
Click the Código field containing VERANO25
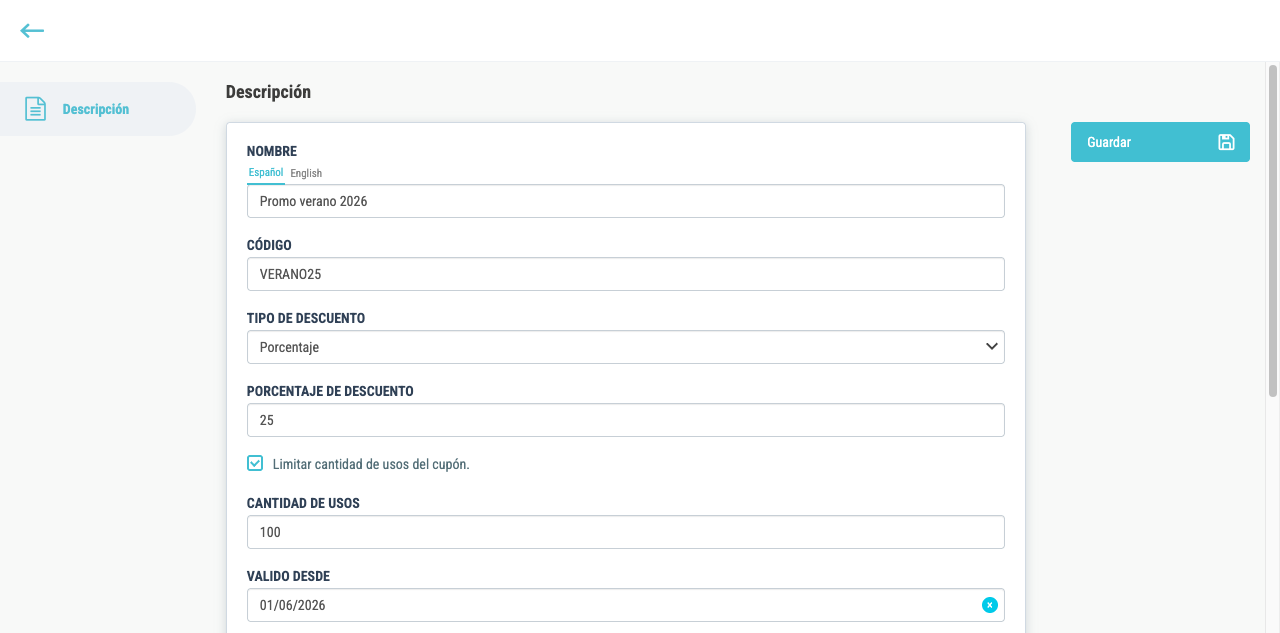626,274
